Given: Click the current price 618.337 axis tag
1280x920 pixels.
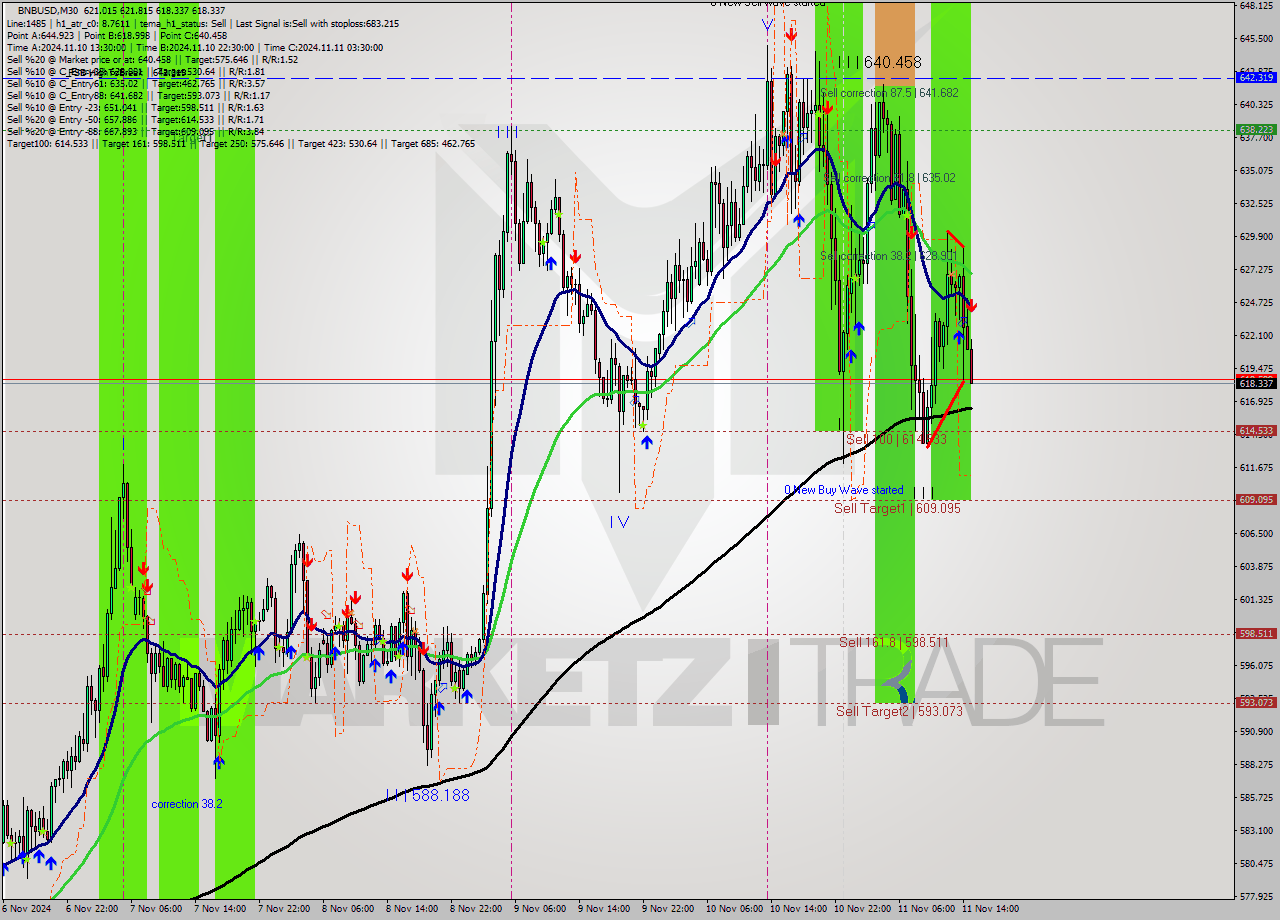Looking at the screenshot, I should [x=1256, y=383].
